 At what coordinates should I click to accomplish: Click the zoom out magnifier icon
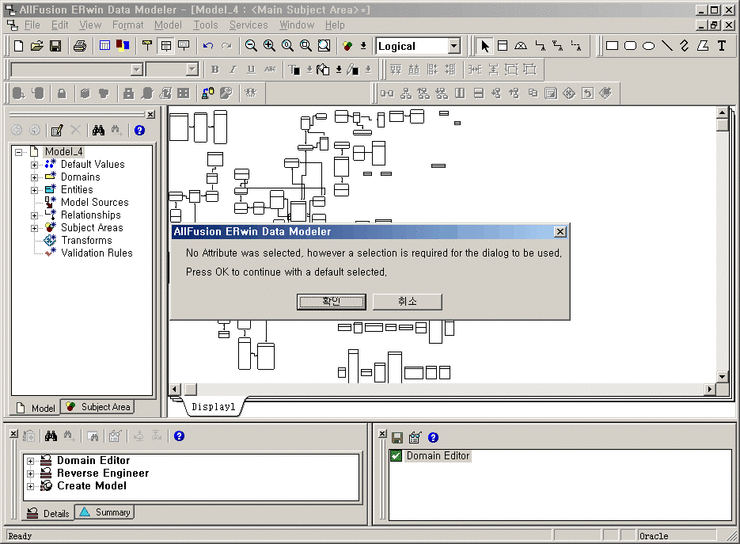[x=251, y=46]
